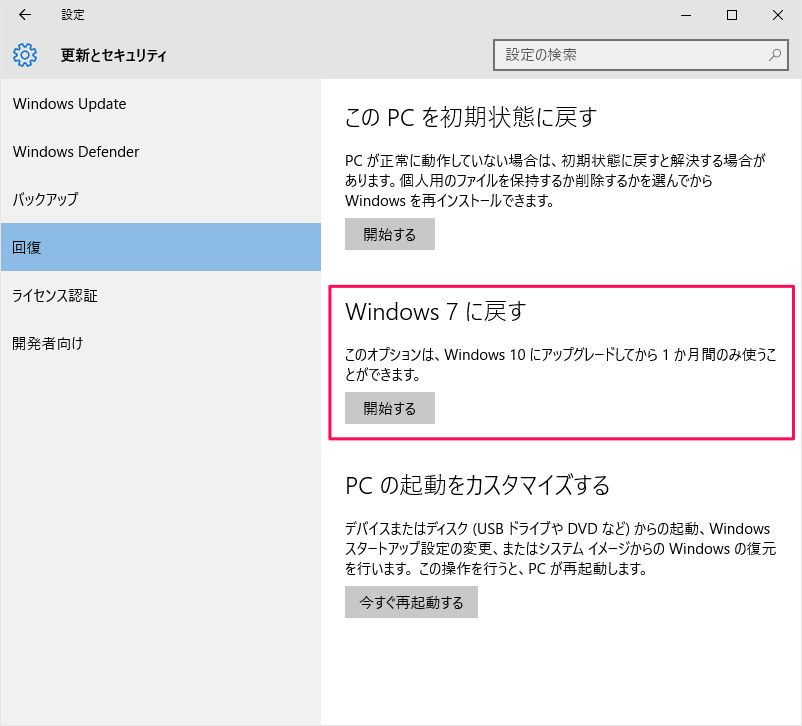Minimize the 設定 window
Image resolution: width=802 pixels, height=726 pixels.
click(686, 15)
